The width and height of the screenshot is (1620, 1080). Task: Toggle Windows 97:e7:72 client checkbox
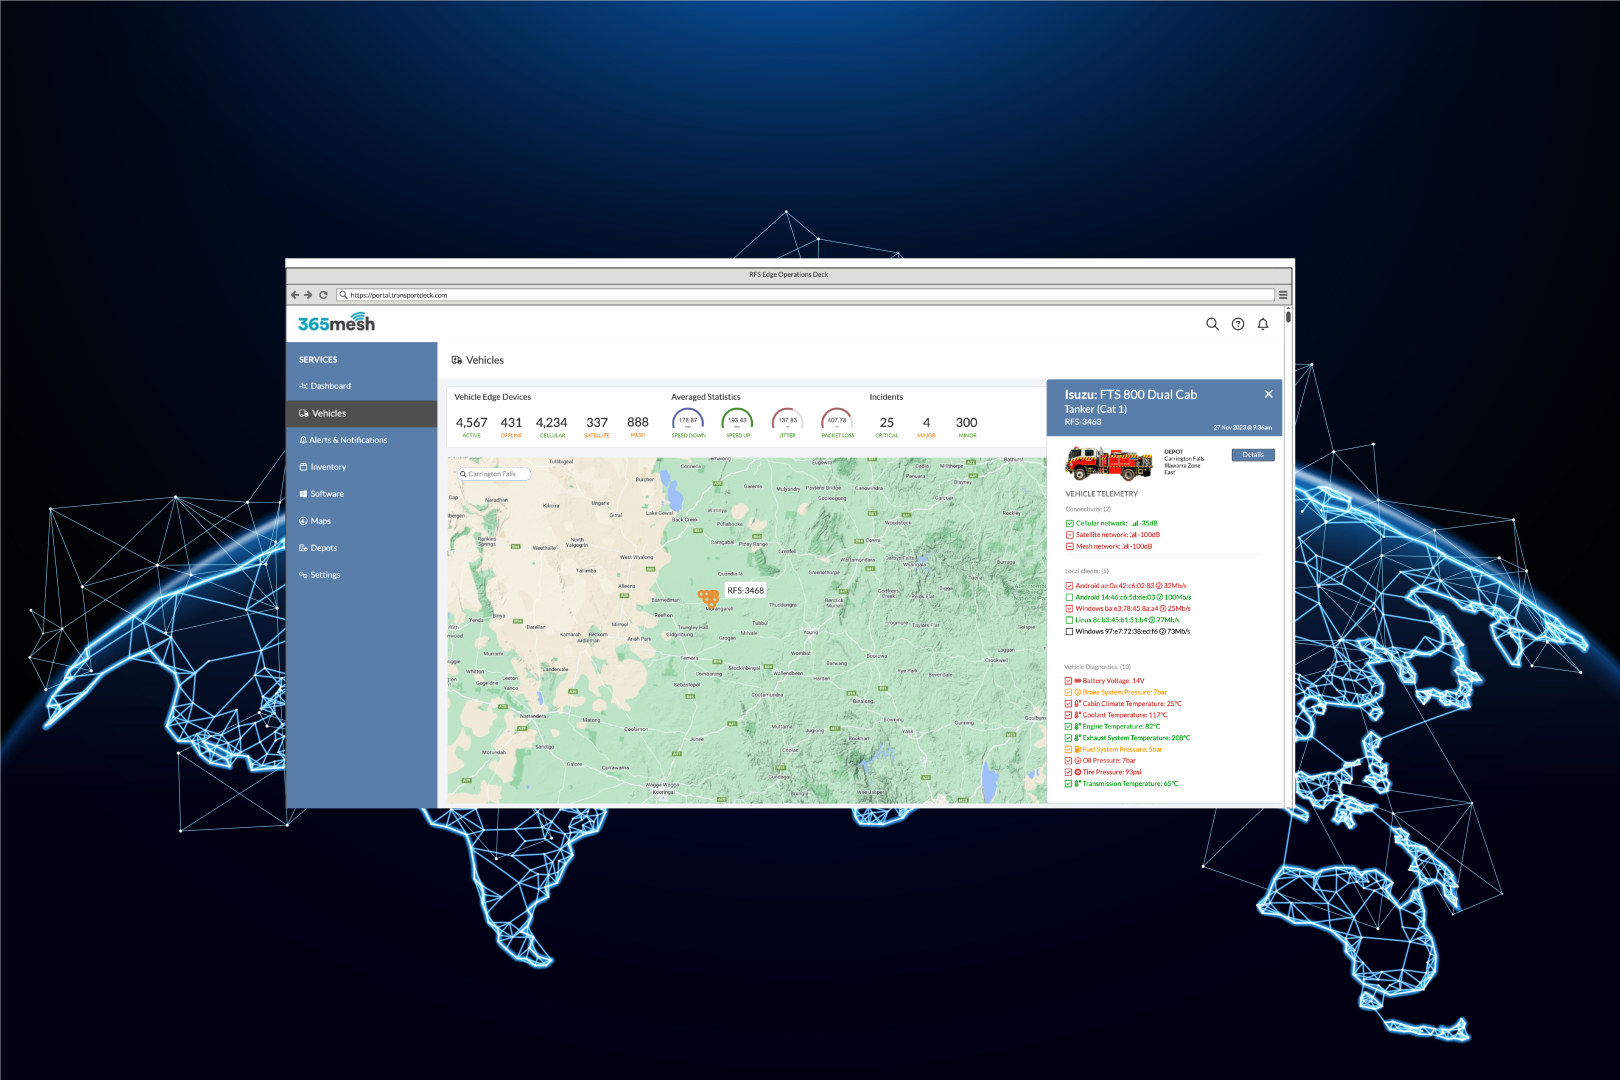tap(1069, 631)
